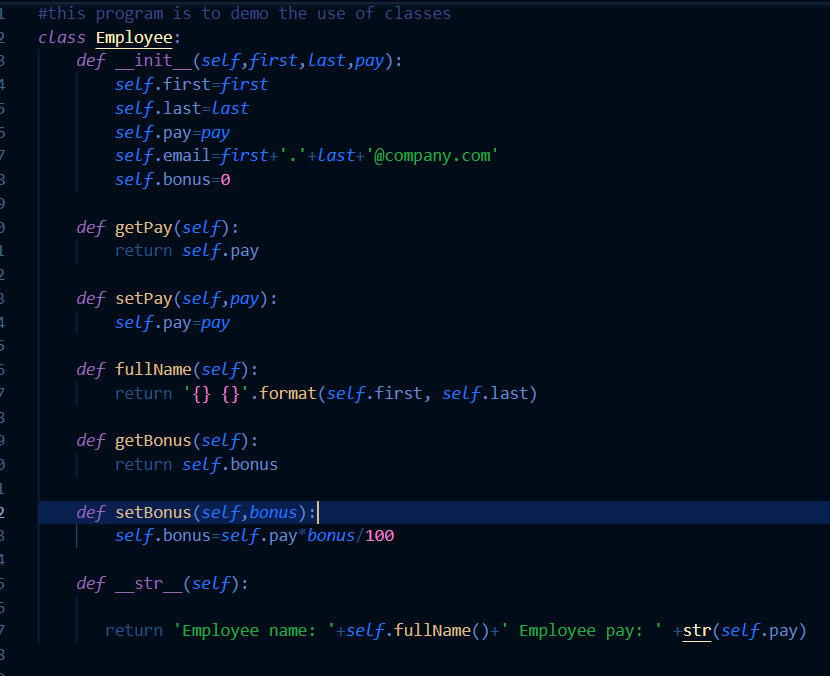Click line number 23 gutter to add breakpoint
The image size is (830, 676).
(9, 298)
